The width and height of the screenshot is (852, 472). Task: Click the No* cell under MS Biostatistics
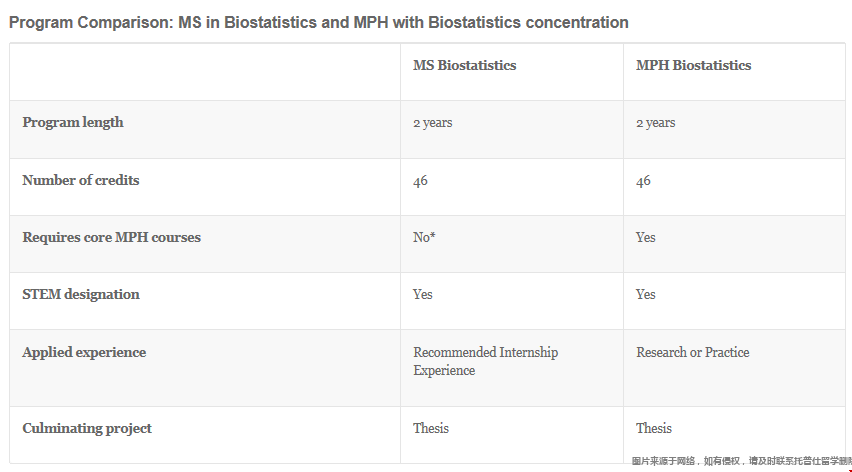pyautogui.click(x=424, y=238)
